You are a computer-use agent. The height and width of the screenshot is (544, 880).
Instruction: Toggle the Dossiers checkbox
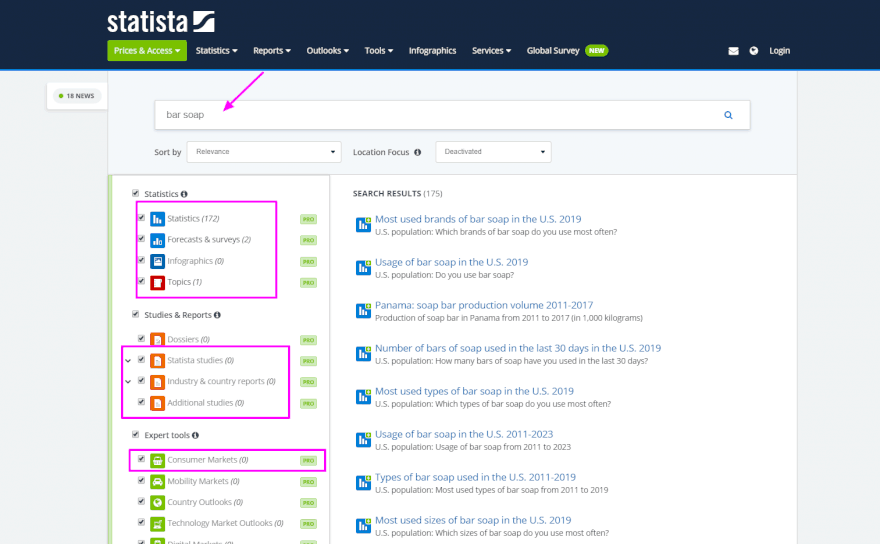pos(141,339)
